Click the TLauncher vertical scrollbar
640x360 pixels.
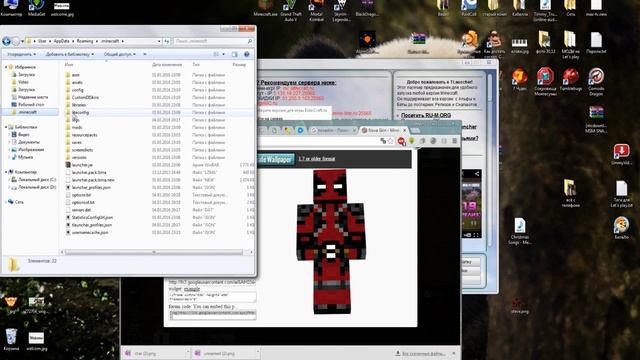pos(491,161)
